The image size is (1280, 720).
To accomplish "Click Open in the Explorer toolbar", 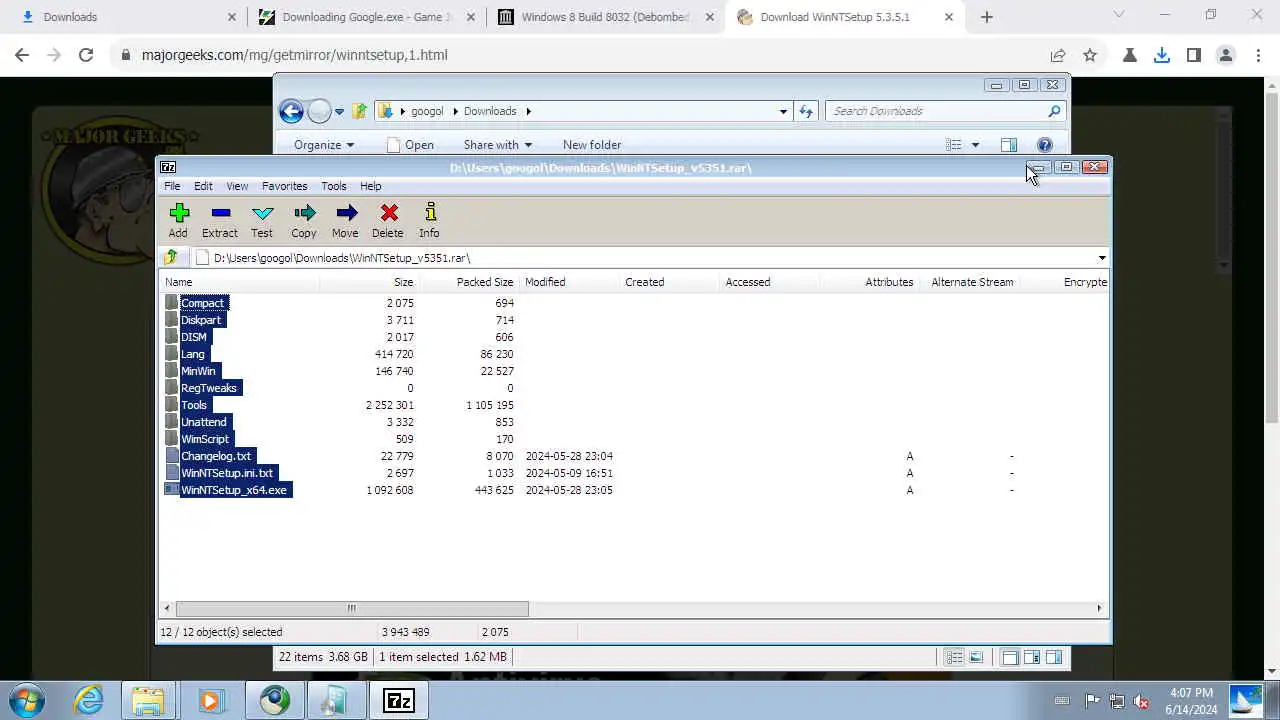I will (410, 145).
